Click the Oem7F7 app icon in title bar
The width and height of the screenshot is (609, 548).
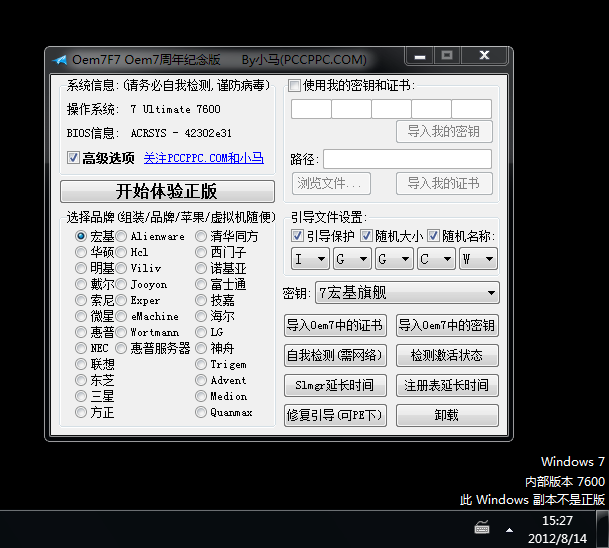(x=60, y=59)
